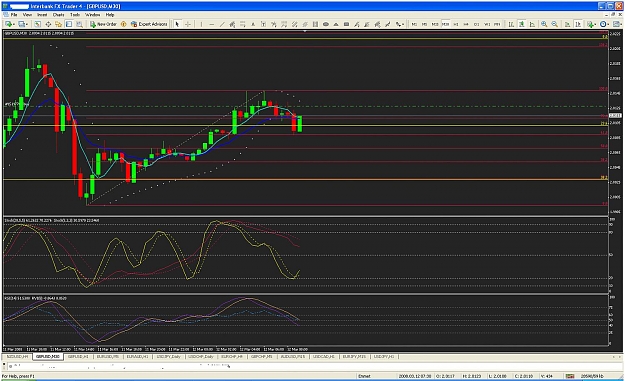Switch chart to W1 timeframe
This screenshot has height=381, width=625.
(x=487, y=24)
